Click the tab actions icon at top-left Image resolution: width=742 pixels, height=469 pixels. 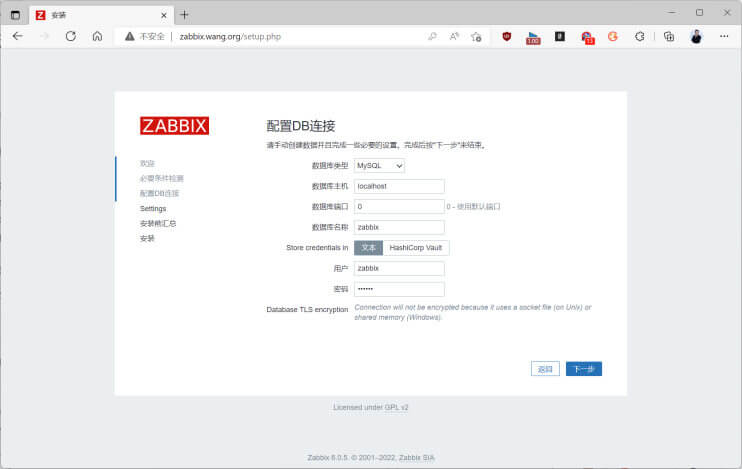click(x=15, y=15)
